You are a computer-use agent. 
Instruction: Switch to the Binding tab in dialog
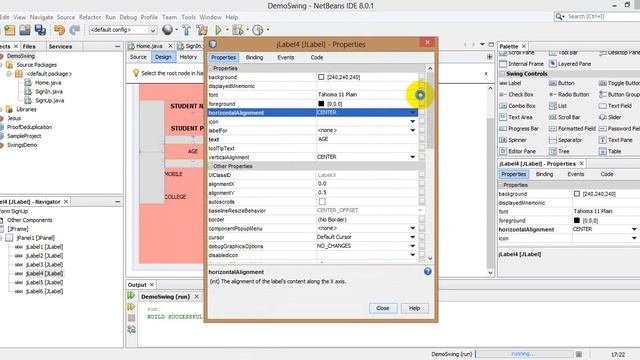(254, 58)
